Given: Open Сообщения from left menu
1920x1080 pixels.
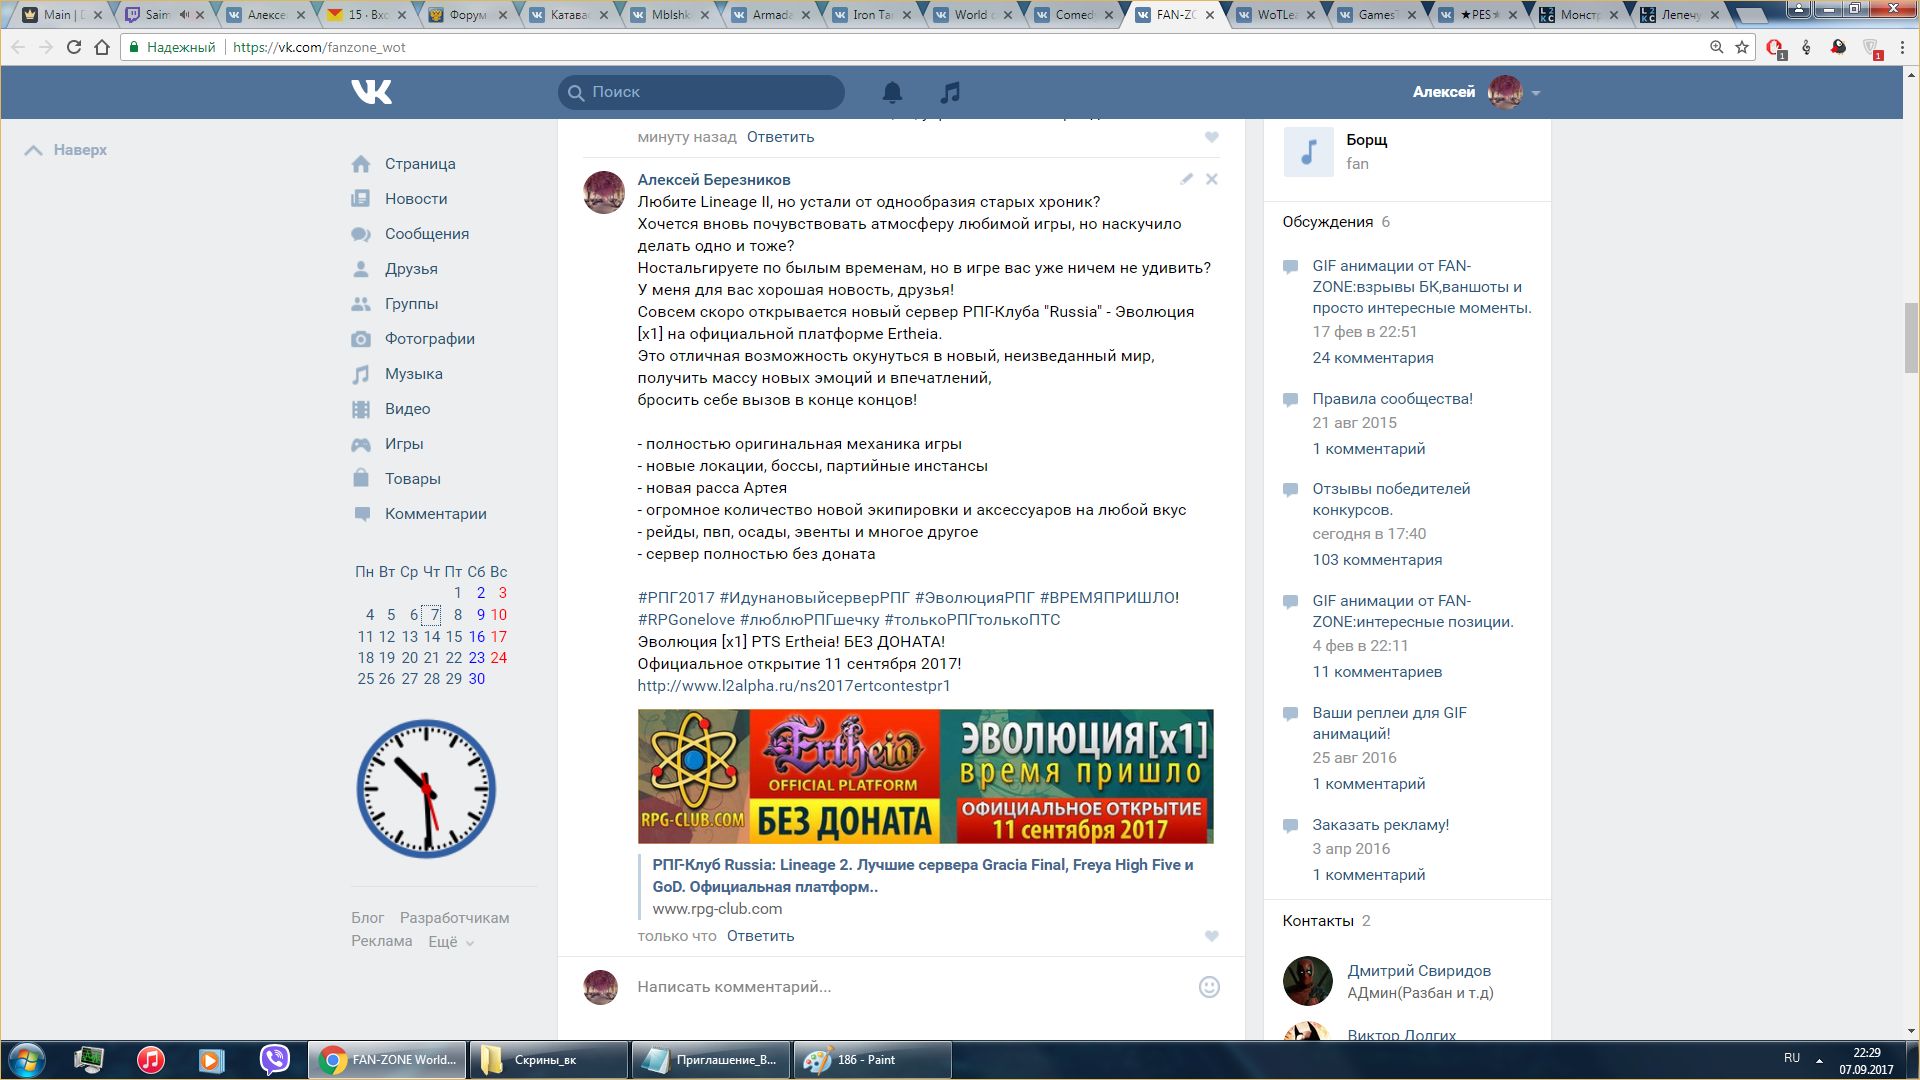Looking at the screenshot, I should (x=427, y=234).
